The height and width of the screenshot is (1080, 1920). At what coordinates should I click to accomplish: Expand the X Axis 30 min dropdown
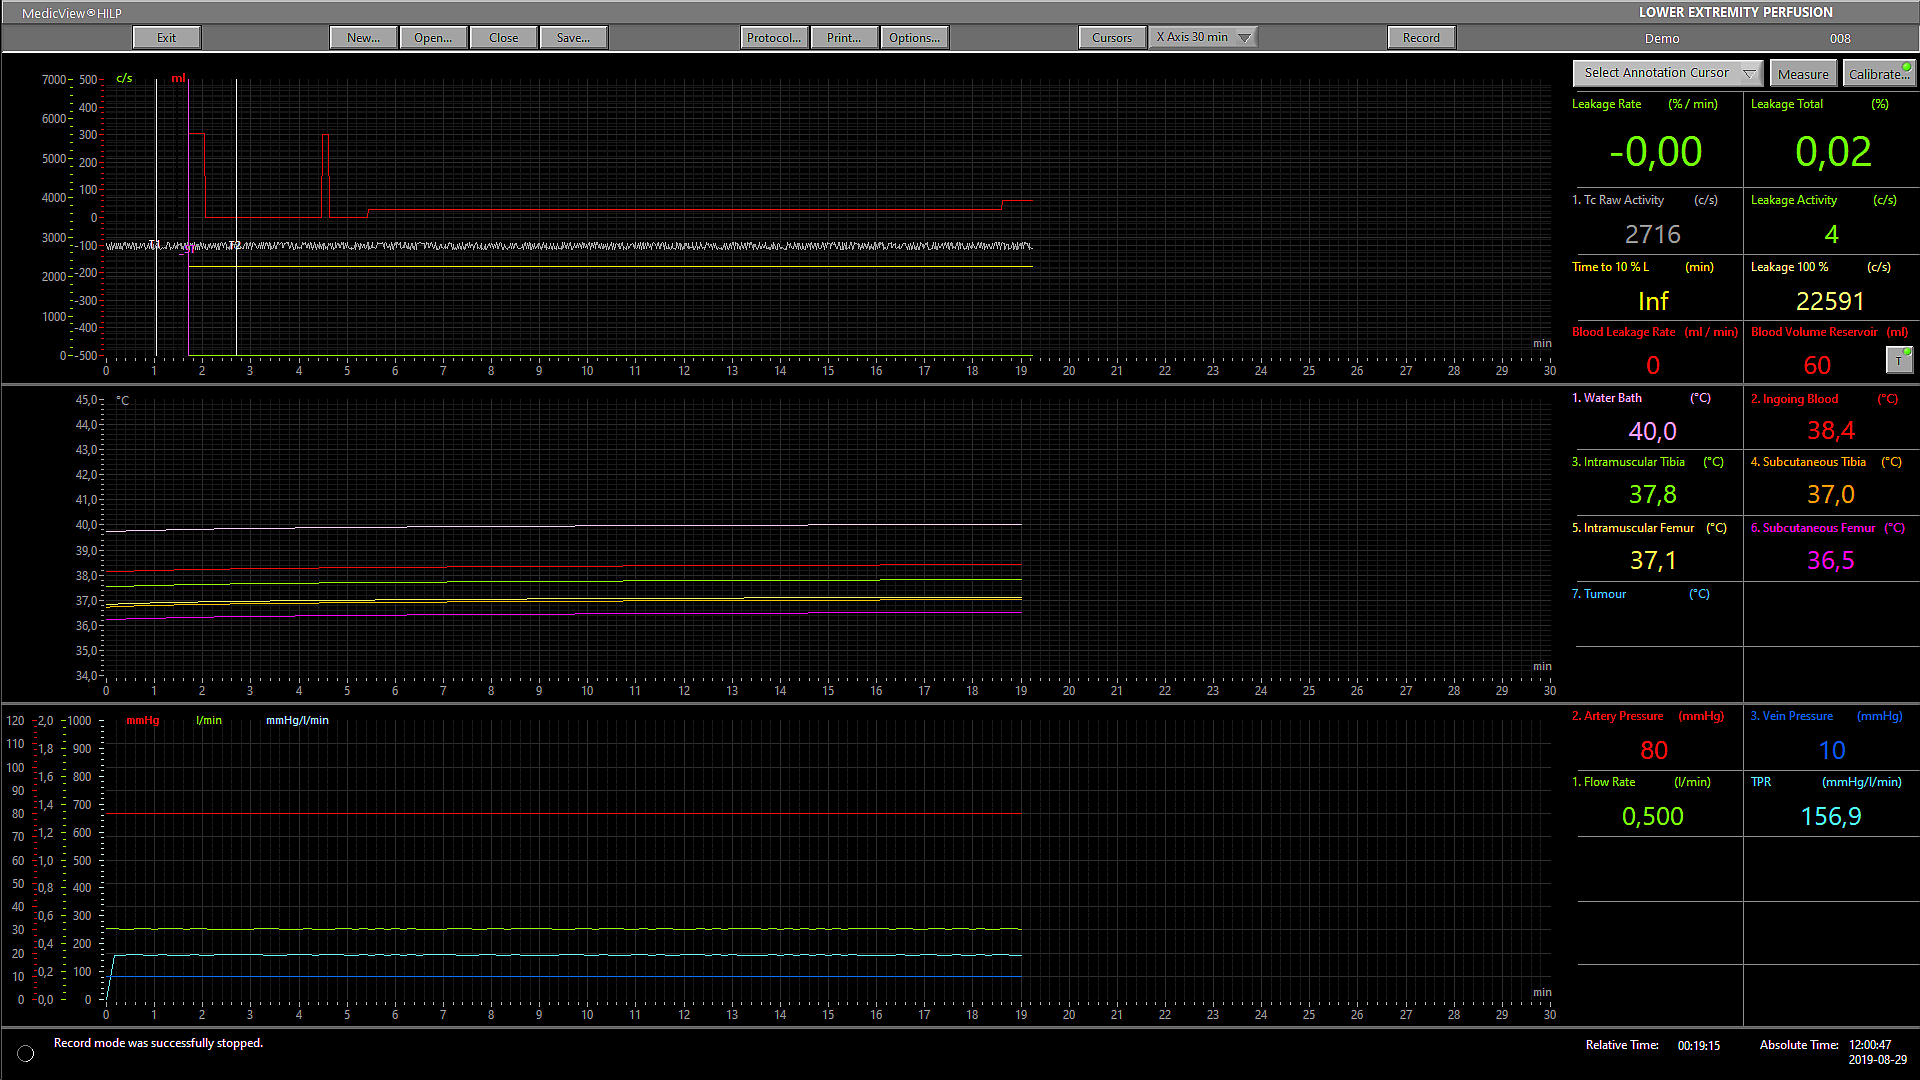click(1192, 37)
